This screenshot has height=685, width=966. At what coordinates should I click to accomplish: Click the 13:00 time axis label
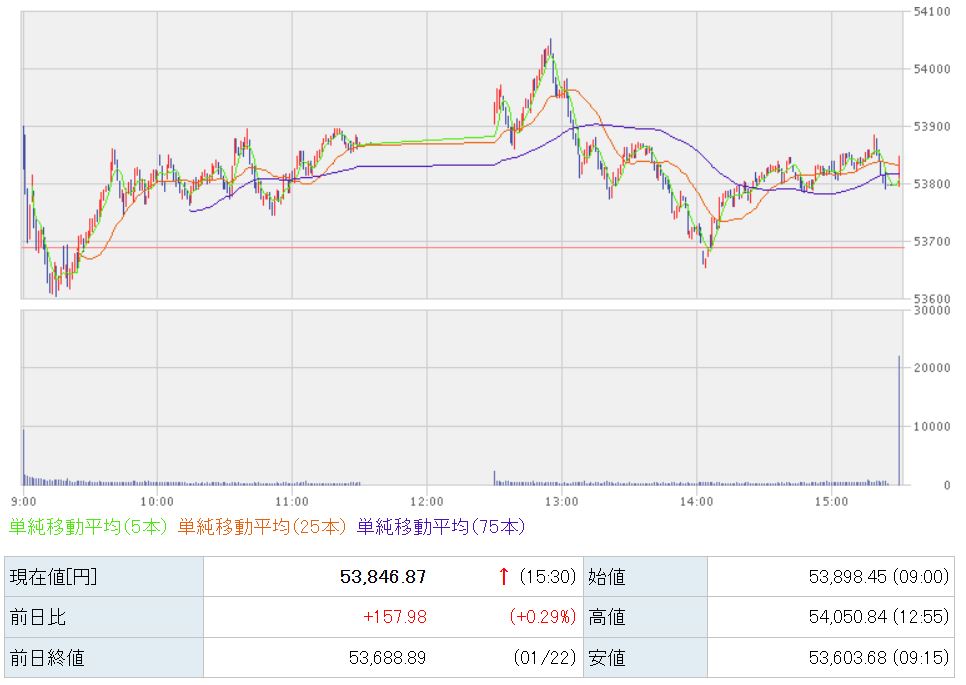tap(562, 500)
